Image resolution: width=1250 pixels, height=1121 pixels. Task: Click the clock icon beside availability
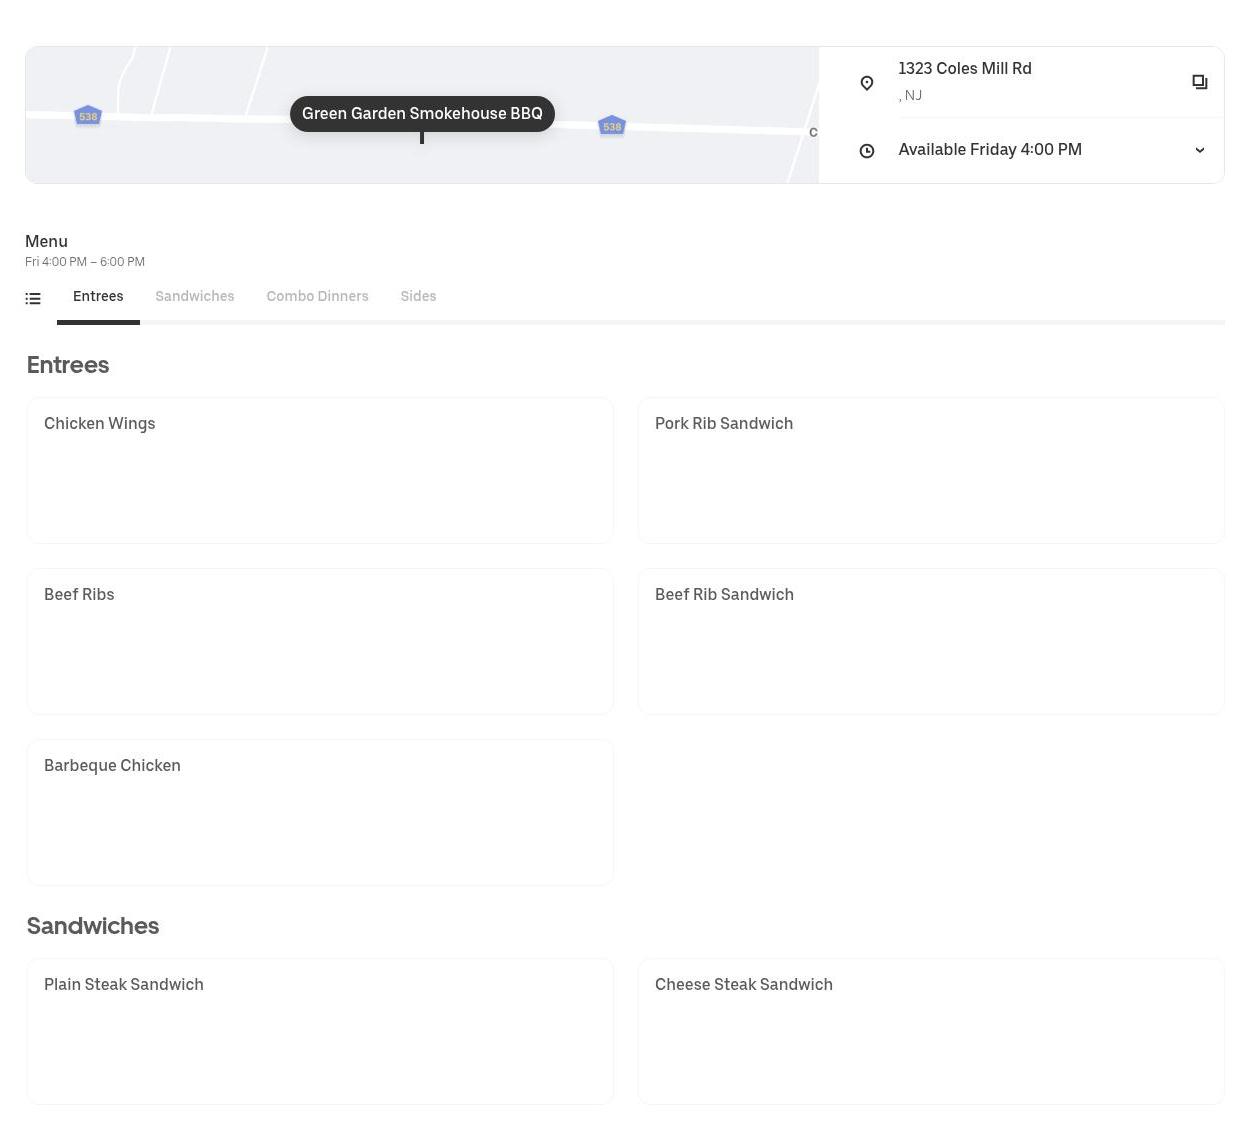coord(867,151)
